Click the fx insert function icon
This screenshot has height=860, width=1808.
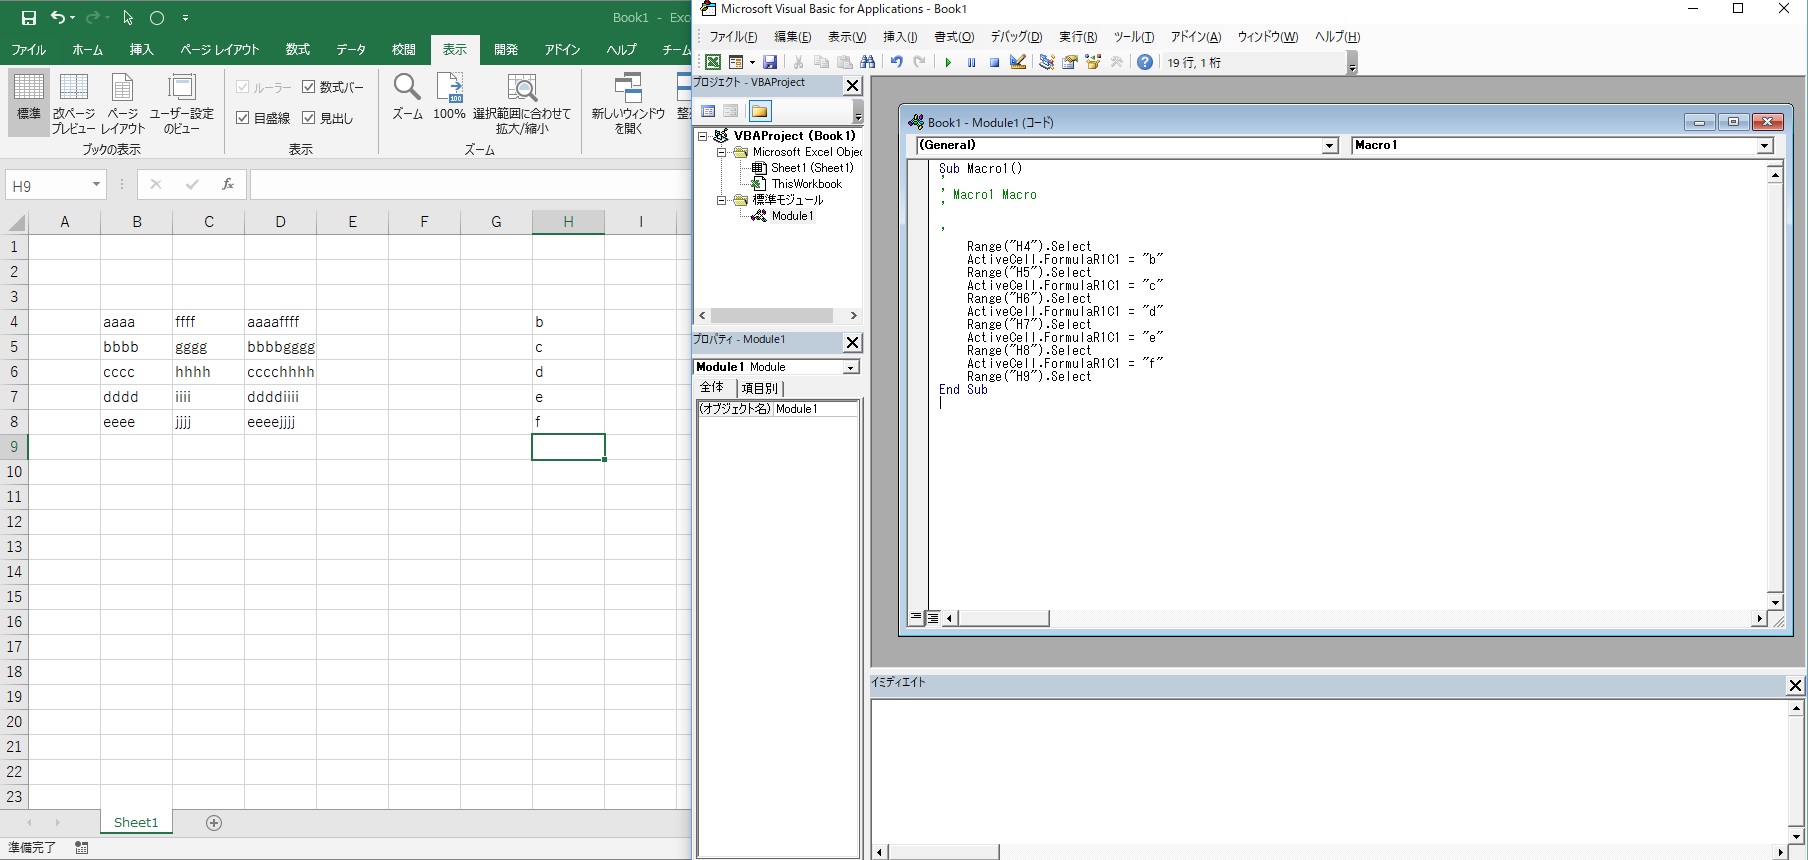click(x=228, y=184)
